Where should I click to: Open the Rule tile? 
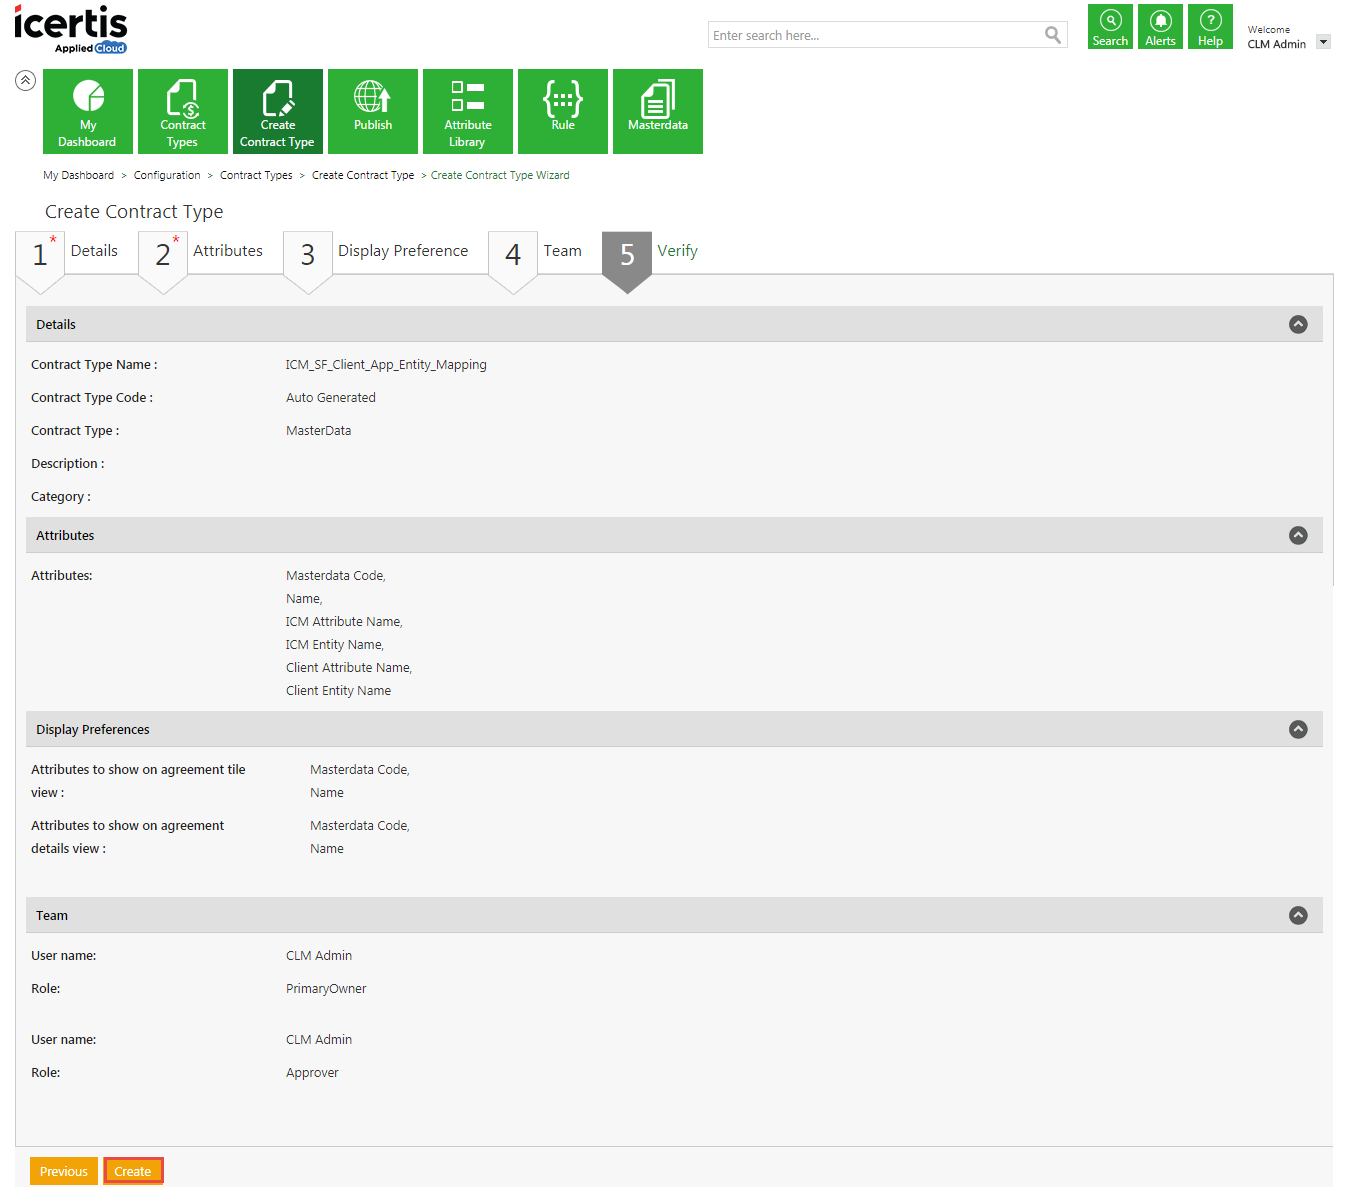pos(563,111)
